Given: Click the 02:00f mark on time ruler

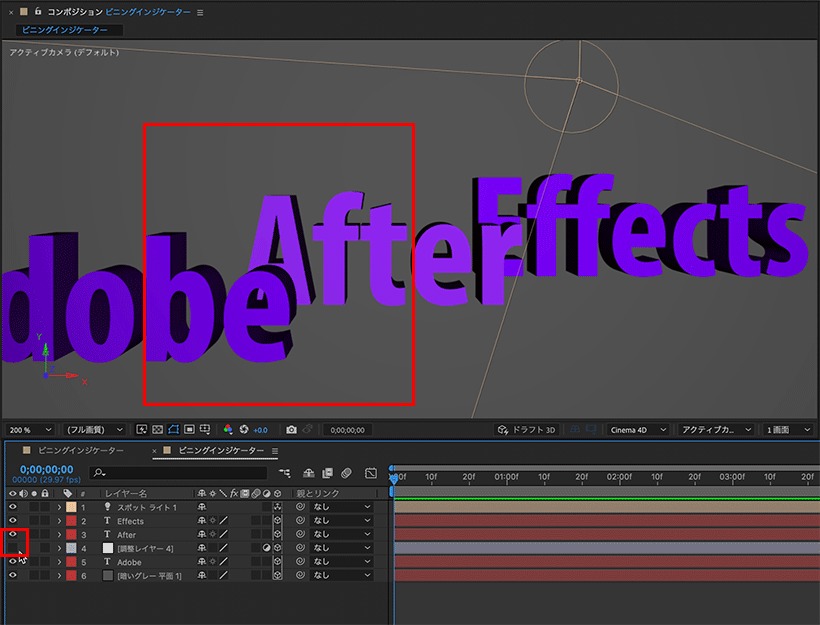Looking at the screenshot, I should click(x=619, y=476).
